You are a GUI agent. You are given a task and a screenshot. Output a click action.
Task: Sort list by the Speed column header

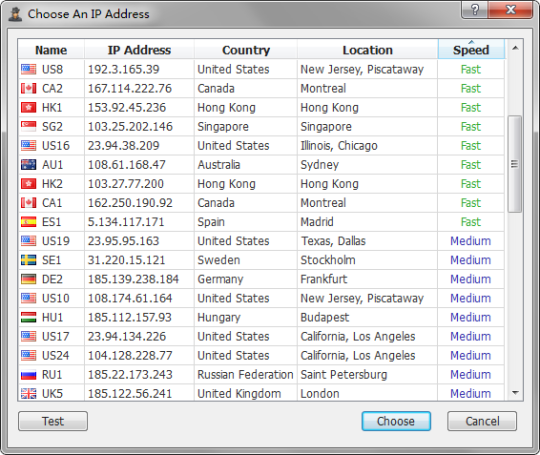pyautogui.click(x=471, y=50)
